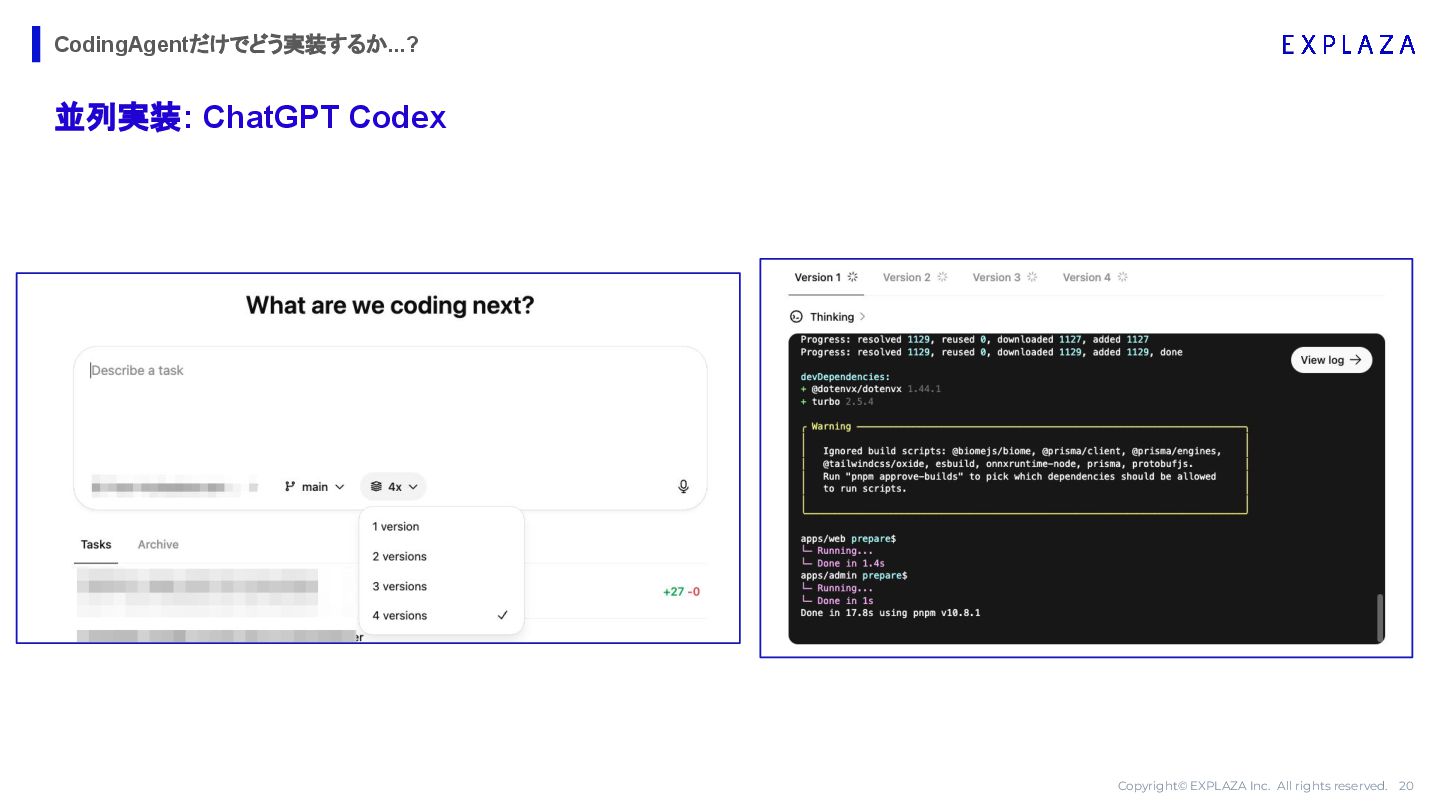Image resolution: width=1440 pixels, height=810 pixels.
Task: Click the Version 3 loading spinner
Action: tap(1032, 277)
